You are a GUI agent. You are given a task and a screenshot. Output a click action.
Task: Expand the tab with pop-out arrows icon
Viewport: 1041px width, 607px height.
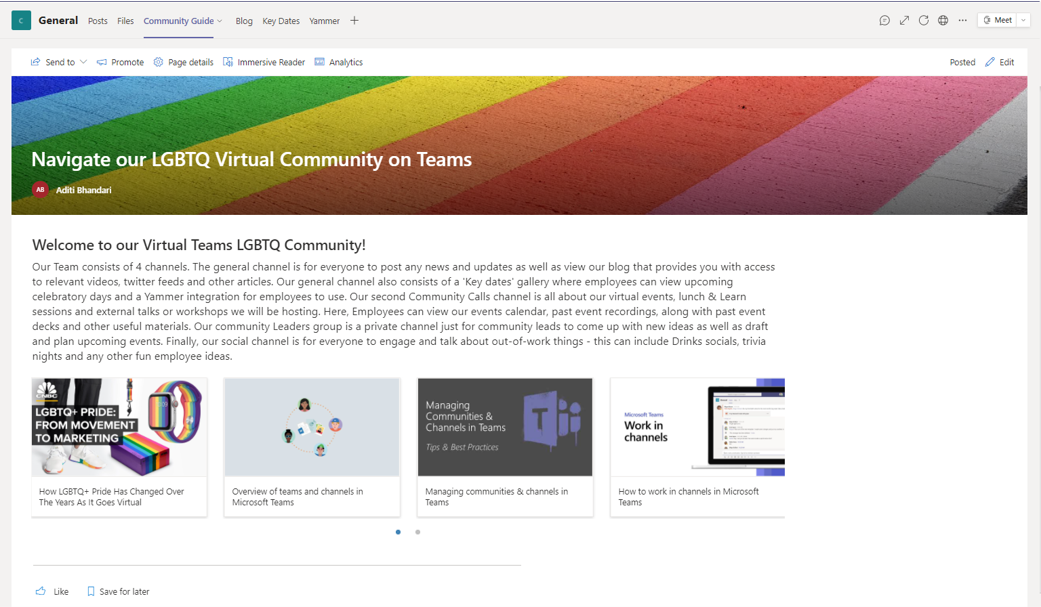pos(904,21)
